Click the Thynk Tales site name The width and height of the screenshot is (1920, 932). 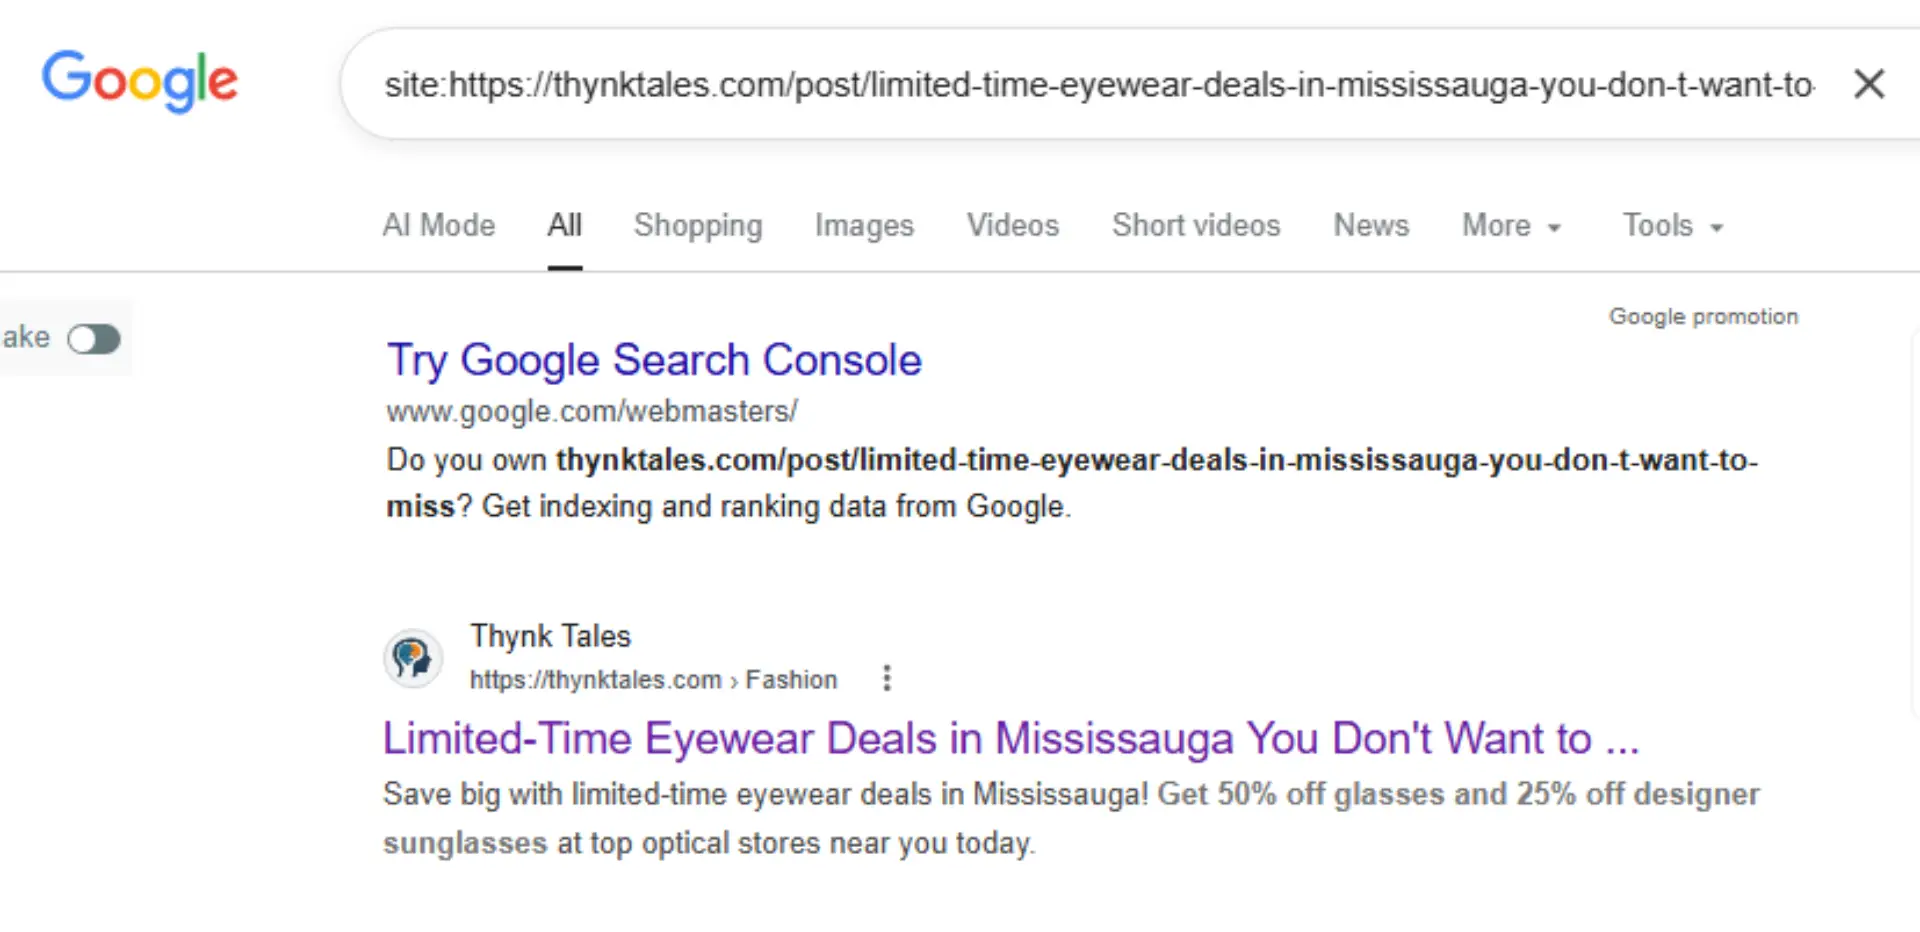[x=551, y=636]
